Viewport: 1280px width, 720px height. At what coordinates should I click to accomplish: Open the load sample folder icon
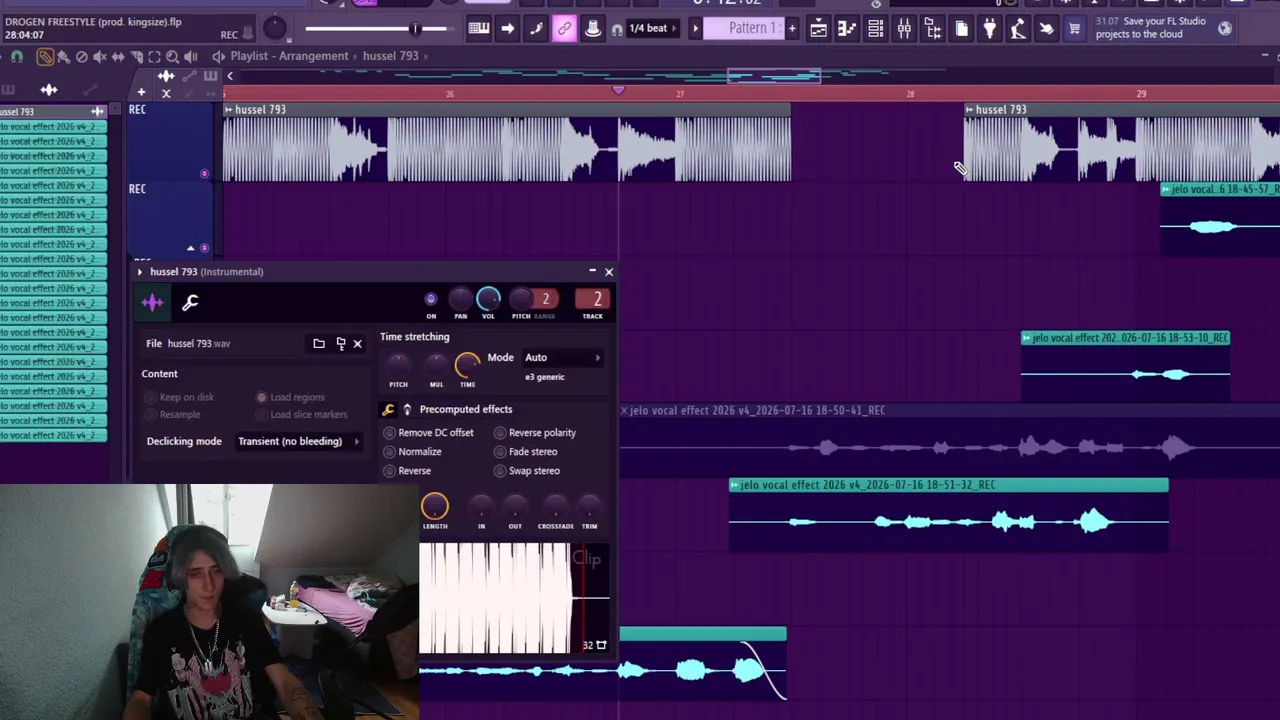[x=319, y=344]
